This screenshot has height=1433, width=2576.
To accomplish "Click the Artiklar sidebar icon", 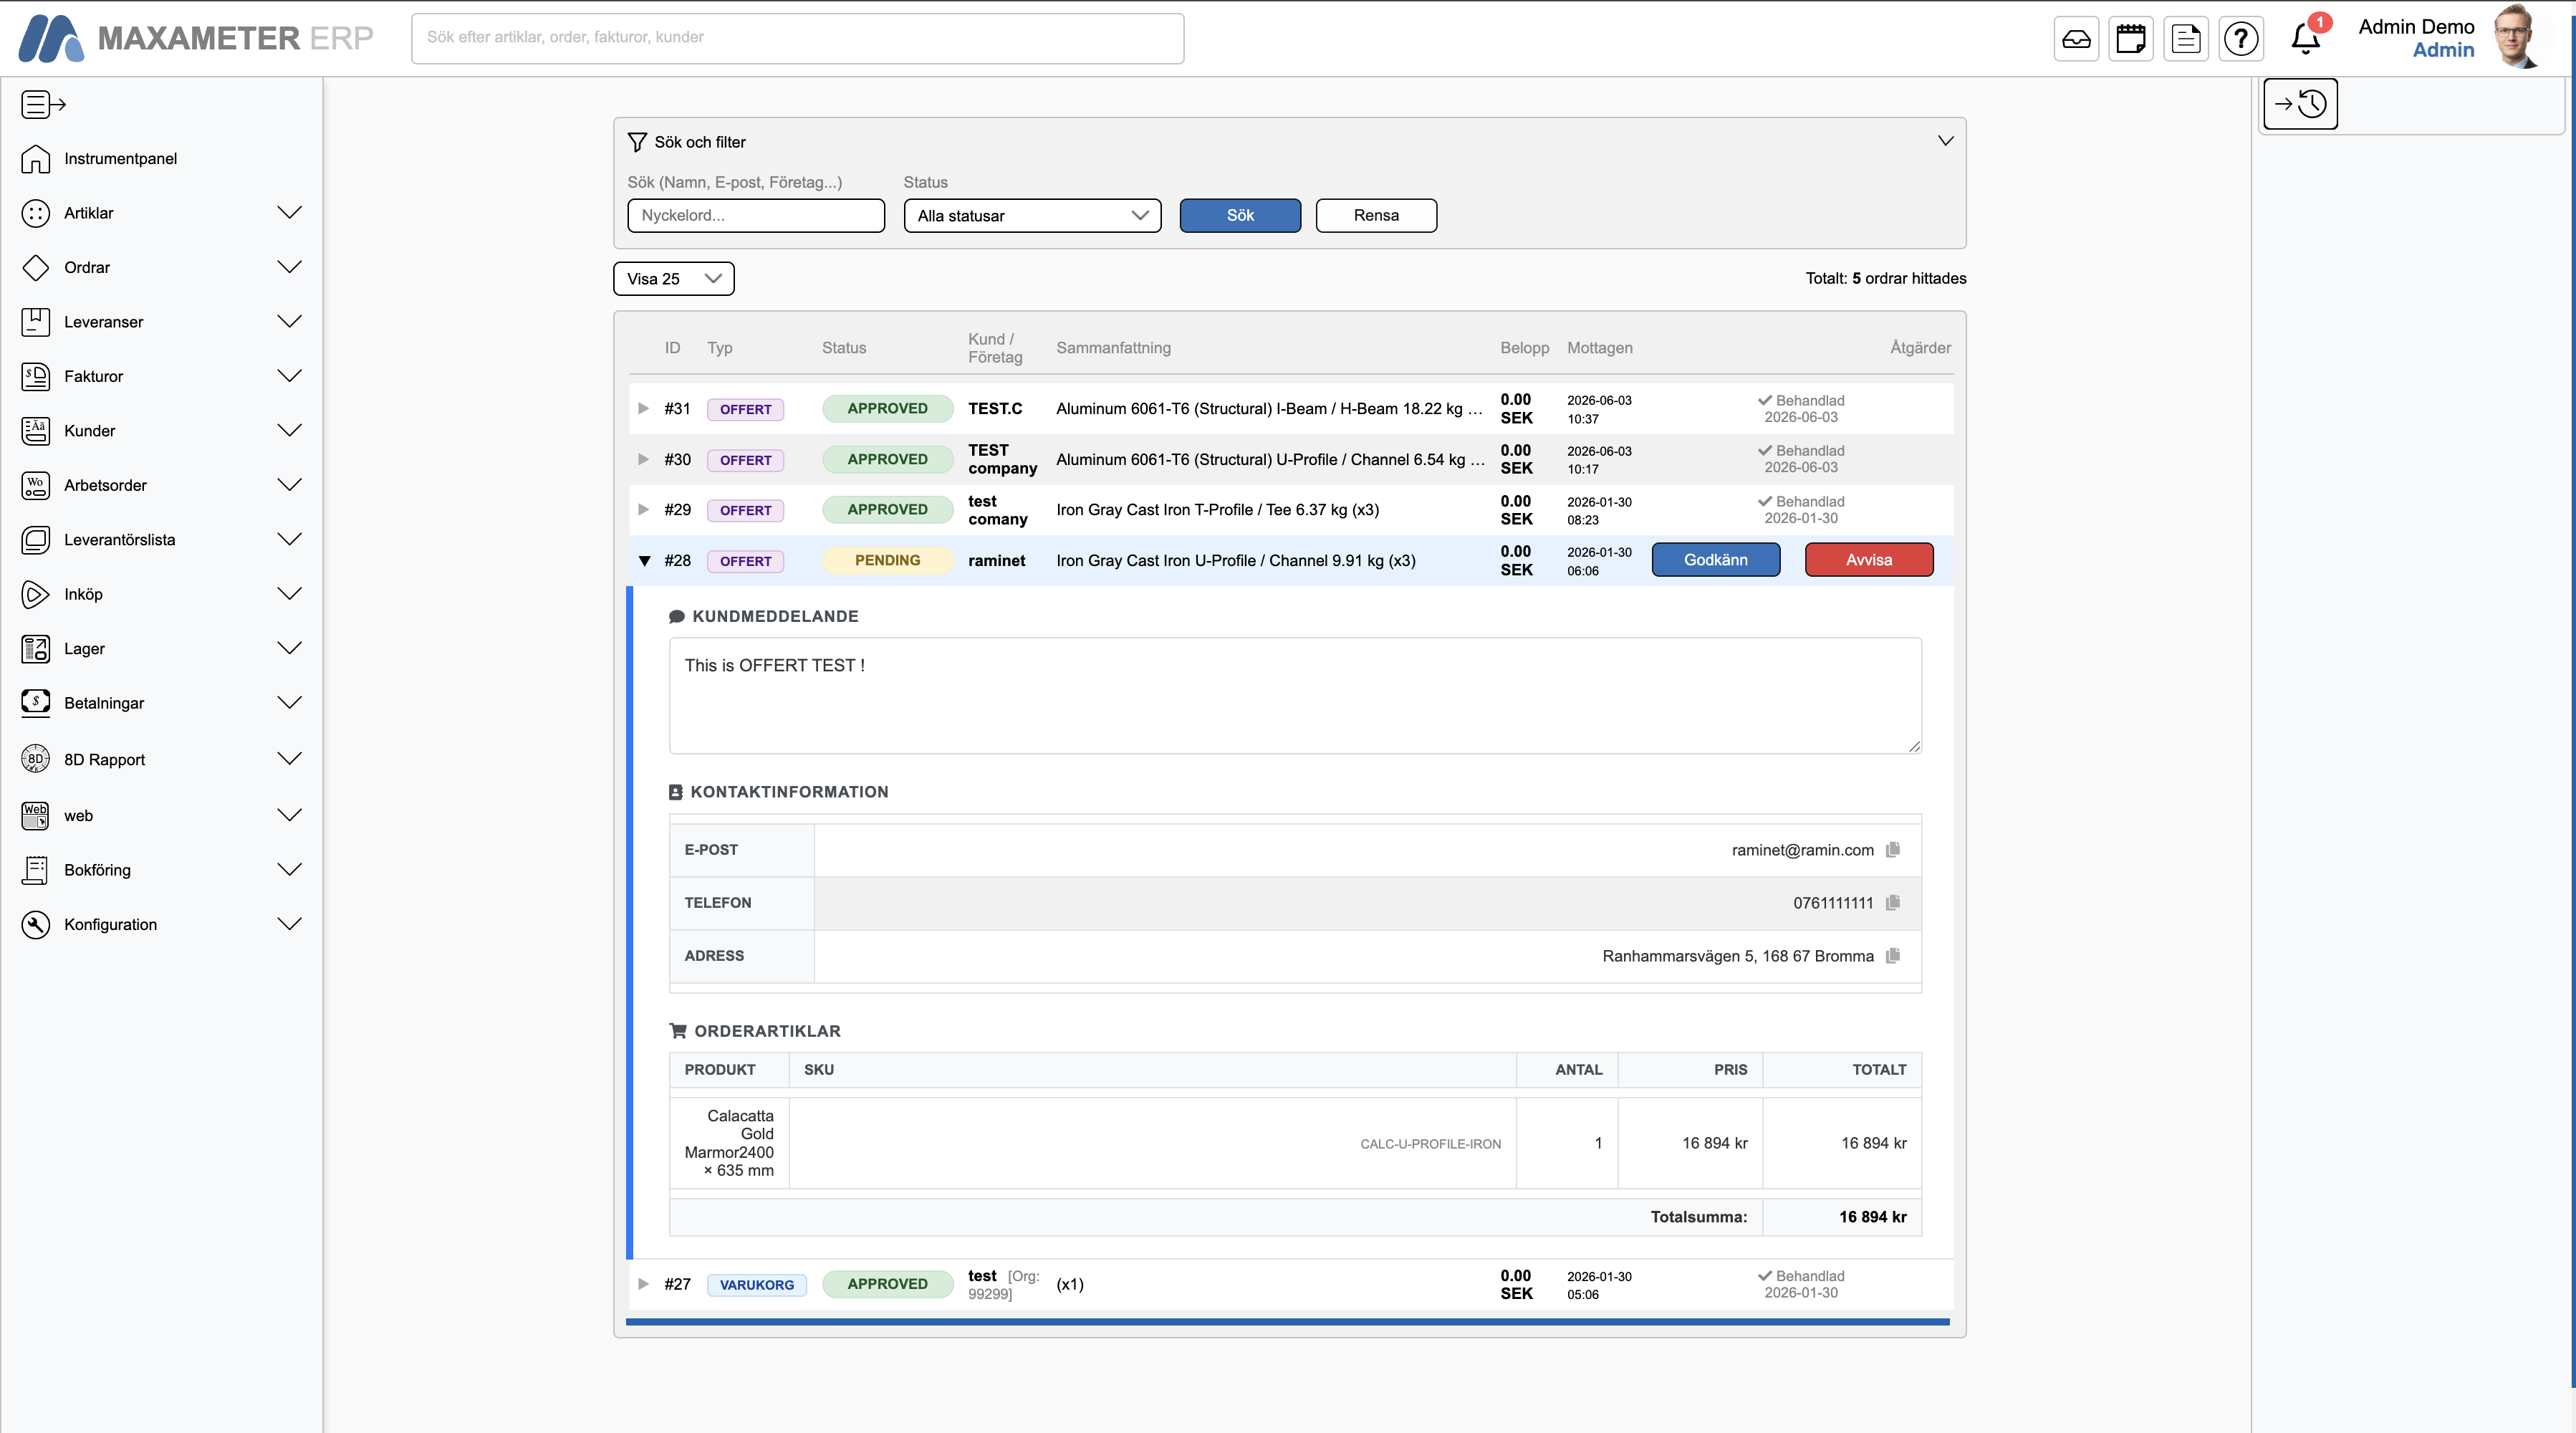I will [35, 213].
